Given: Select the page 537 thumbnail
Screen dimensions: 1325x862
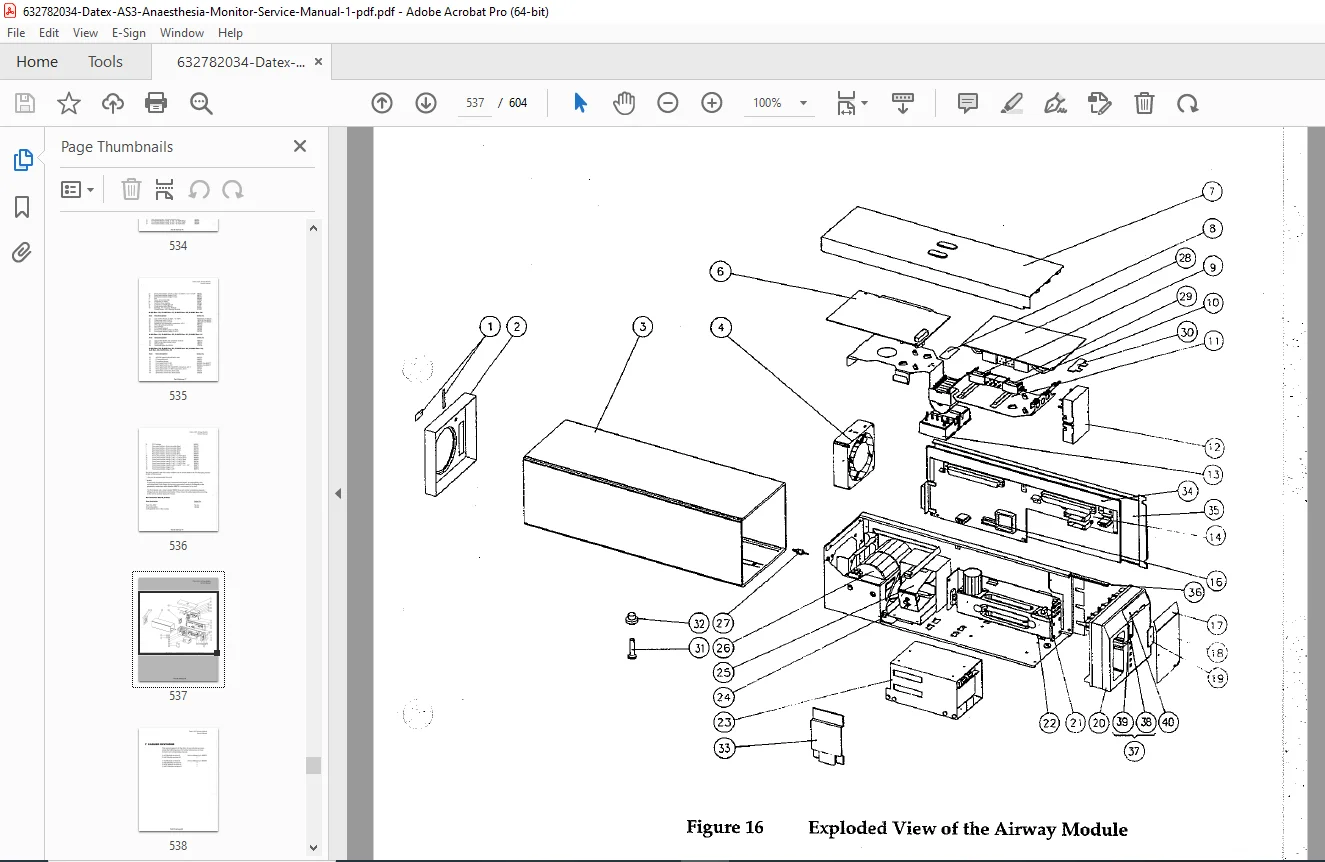Looking at the screenshot, I should point(178,630).
